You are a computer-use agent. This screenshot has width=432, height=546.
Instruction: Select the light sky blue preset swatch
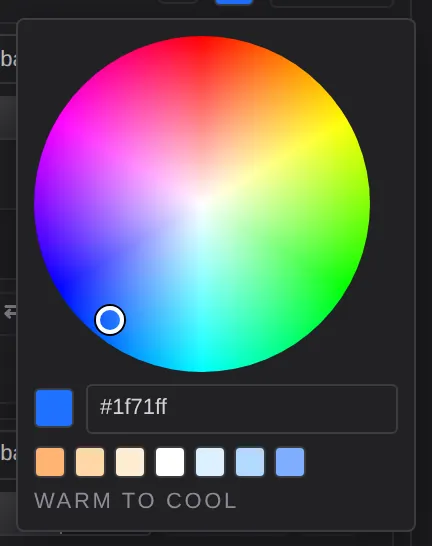coord(250,462)
